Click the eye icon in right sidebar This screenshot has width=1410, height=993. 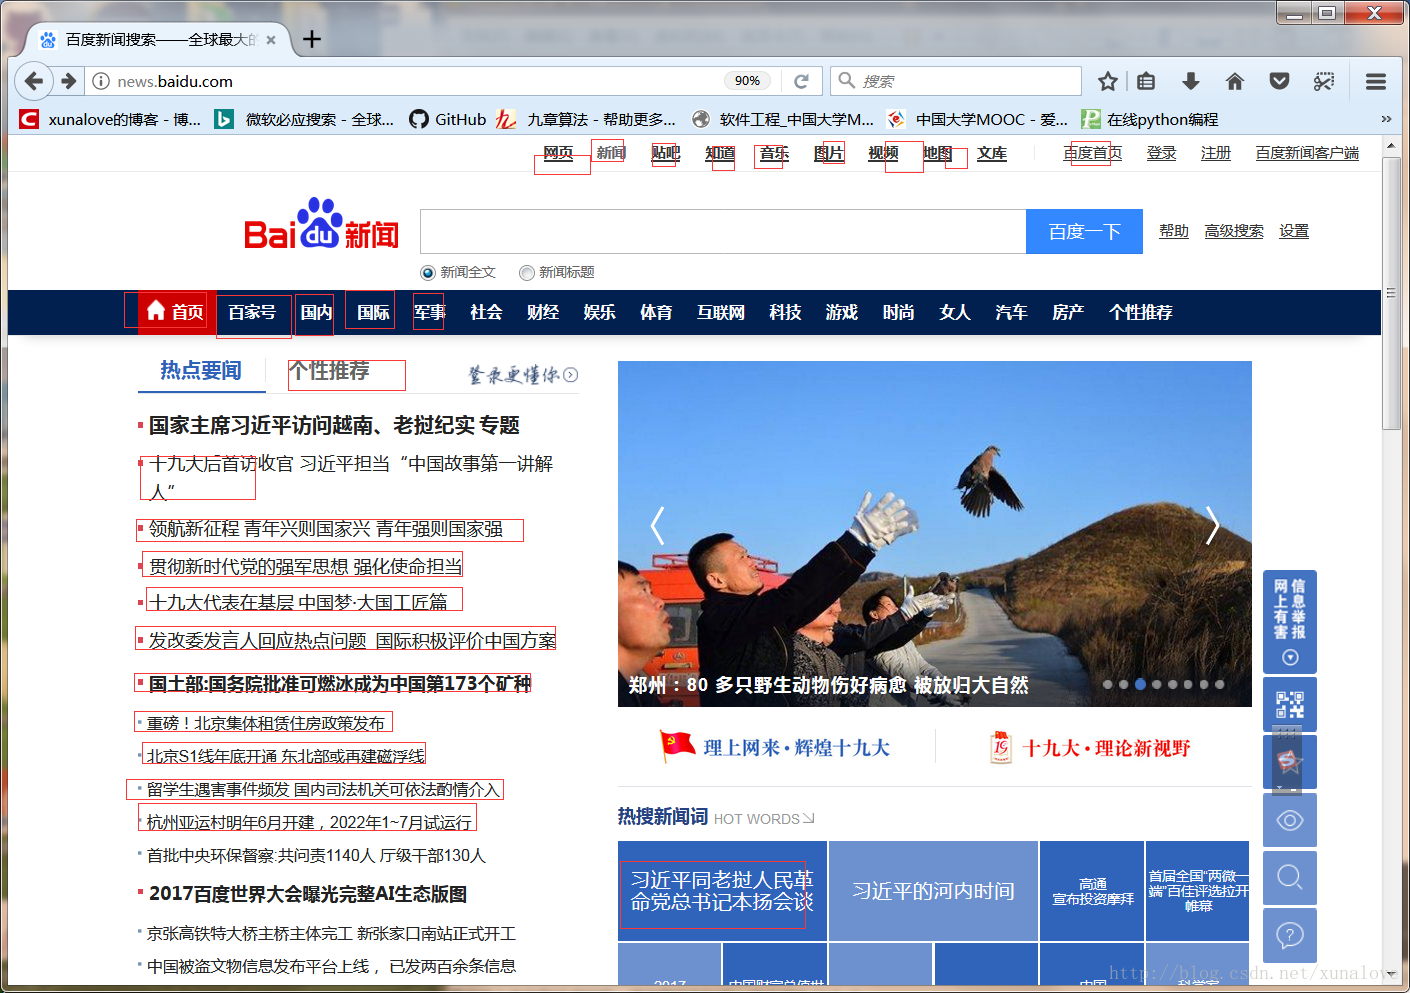[x=1290, y=820]
